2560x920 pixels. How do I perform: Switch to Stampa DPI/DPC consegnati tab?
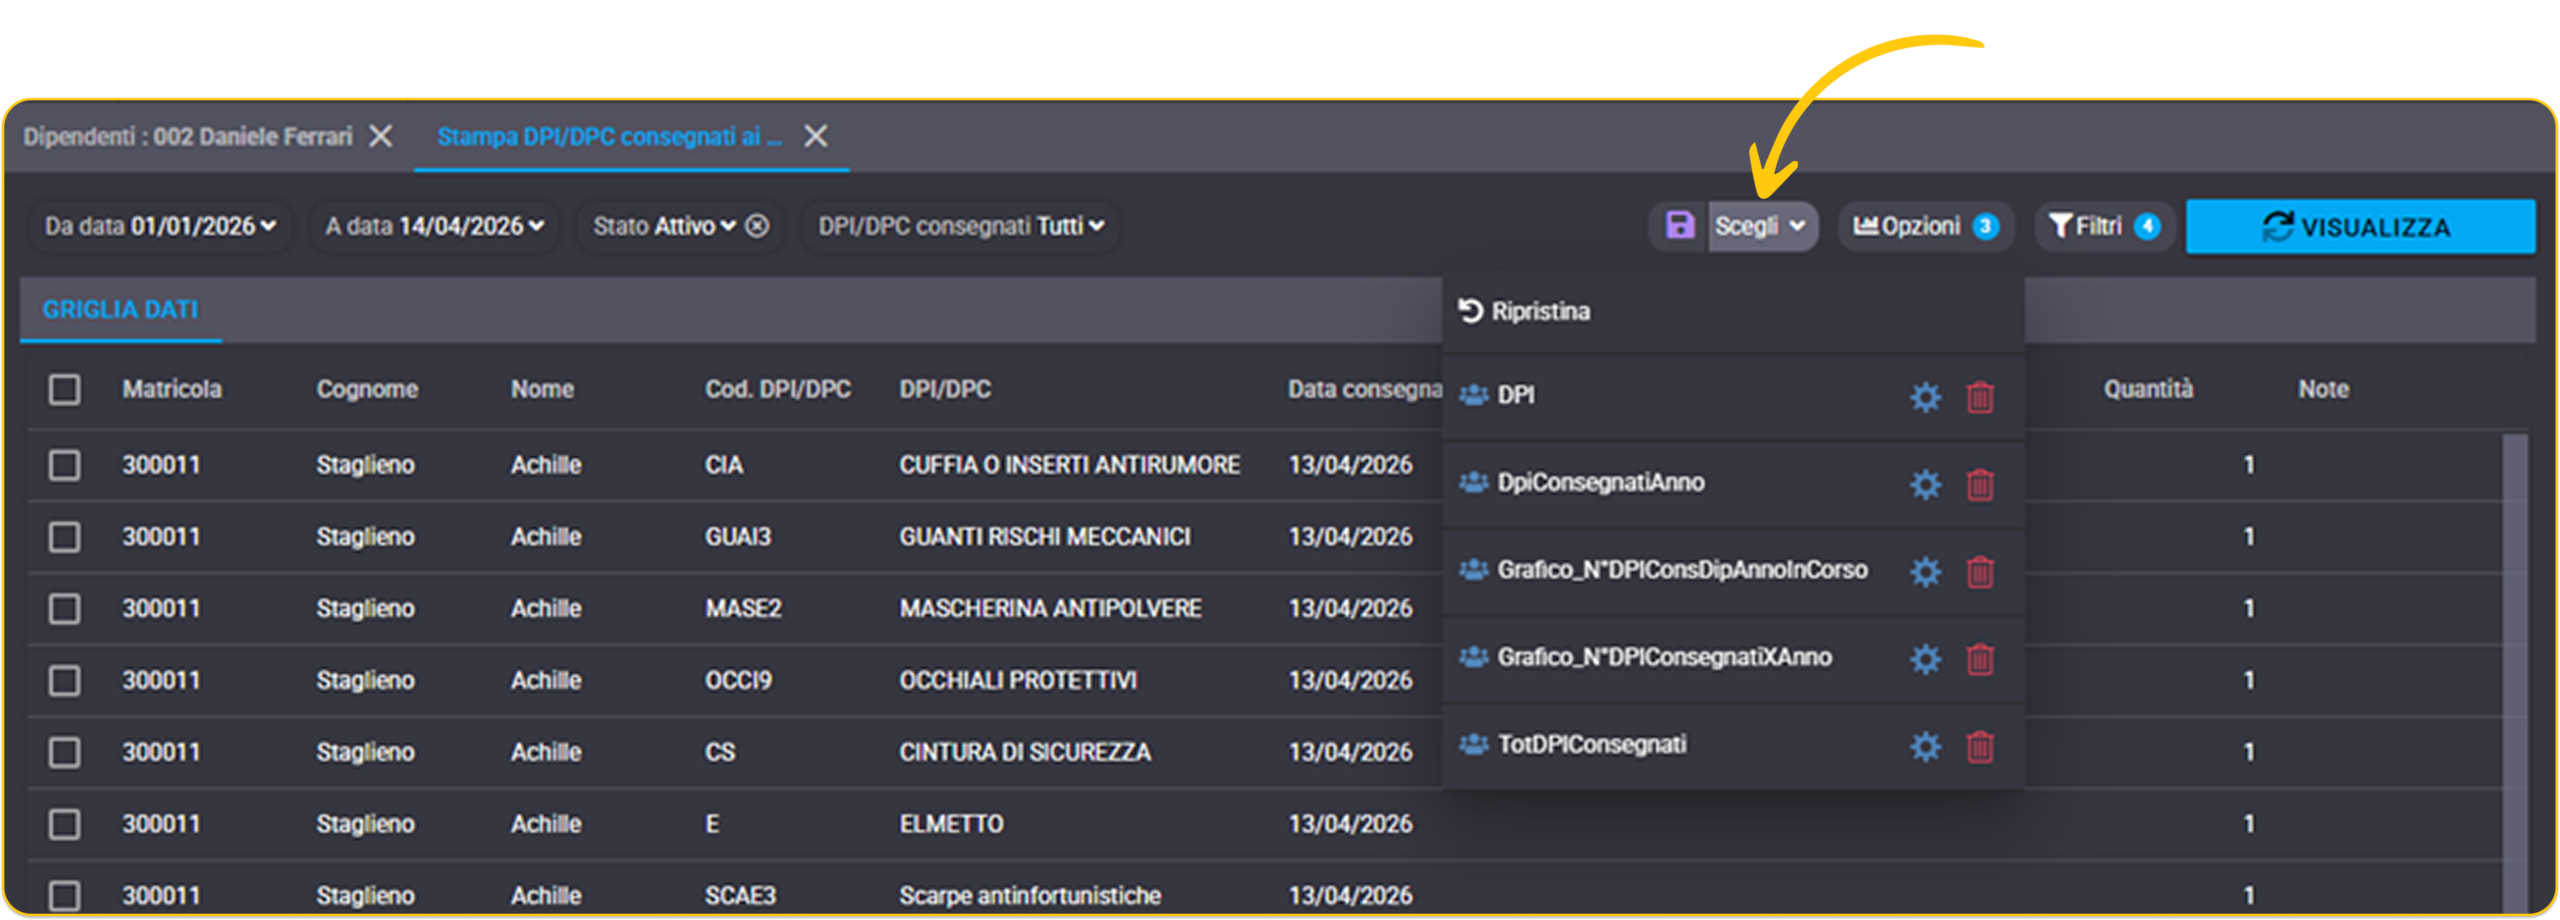609,136
